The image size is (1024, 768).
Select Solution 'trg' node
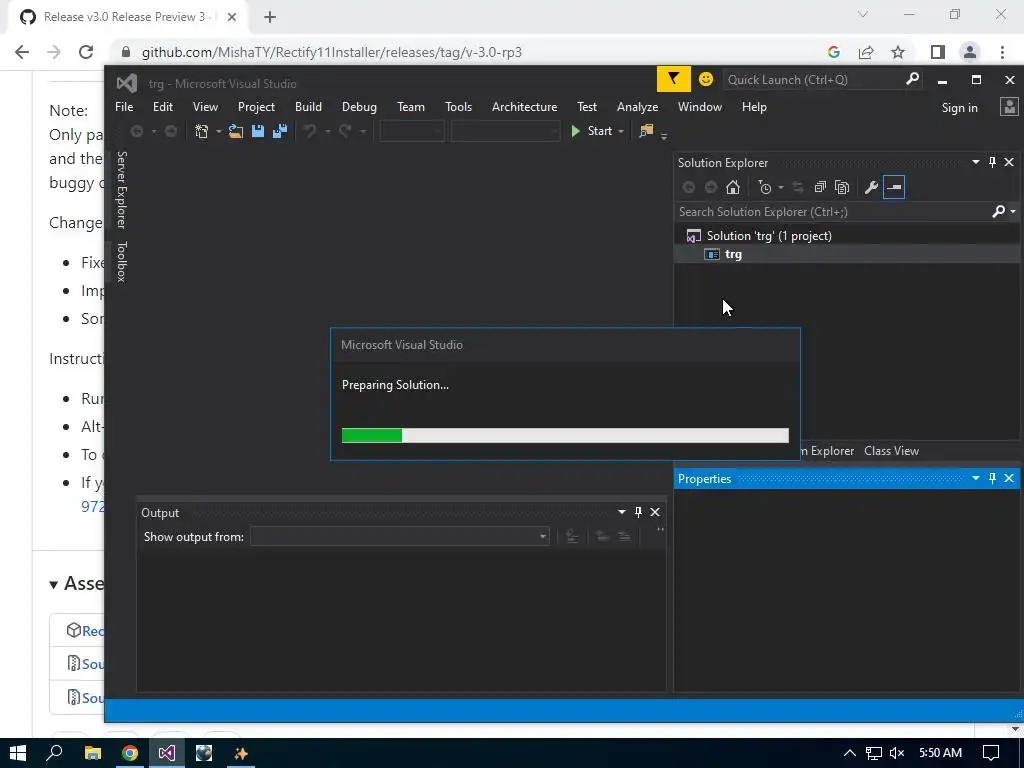(x=769, y=236)
